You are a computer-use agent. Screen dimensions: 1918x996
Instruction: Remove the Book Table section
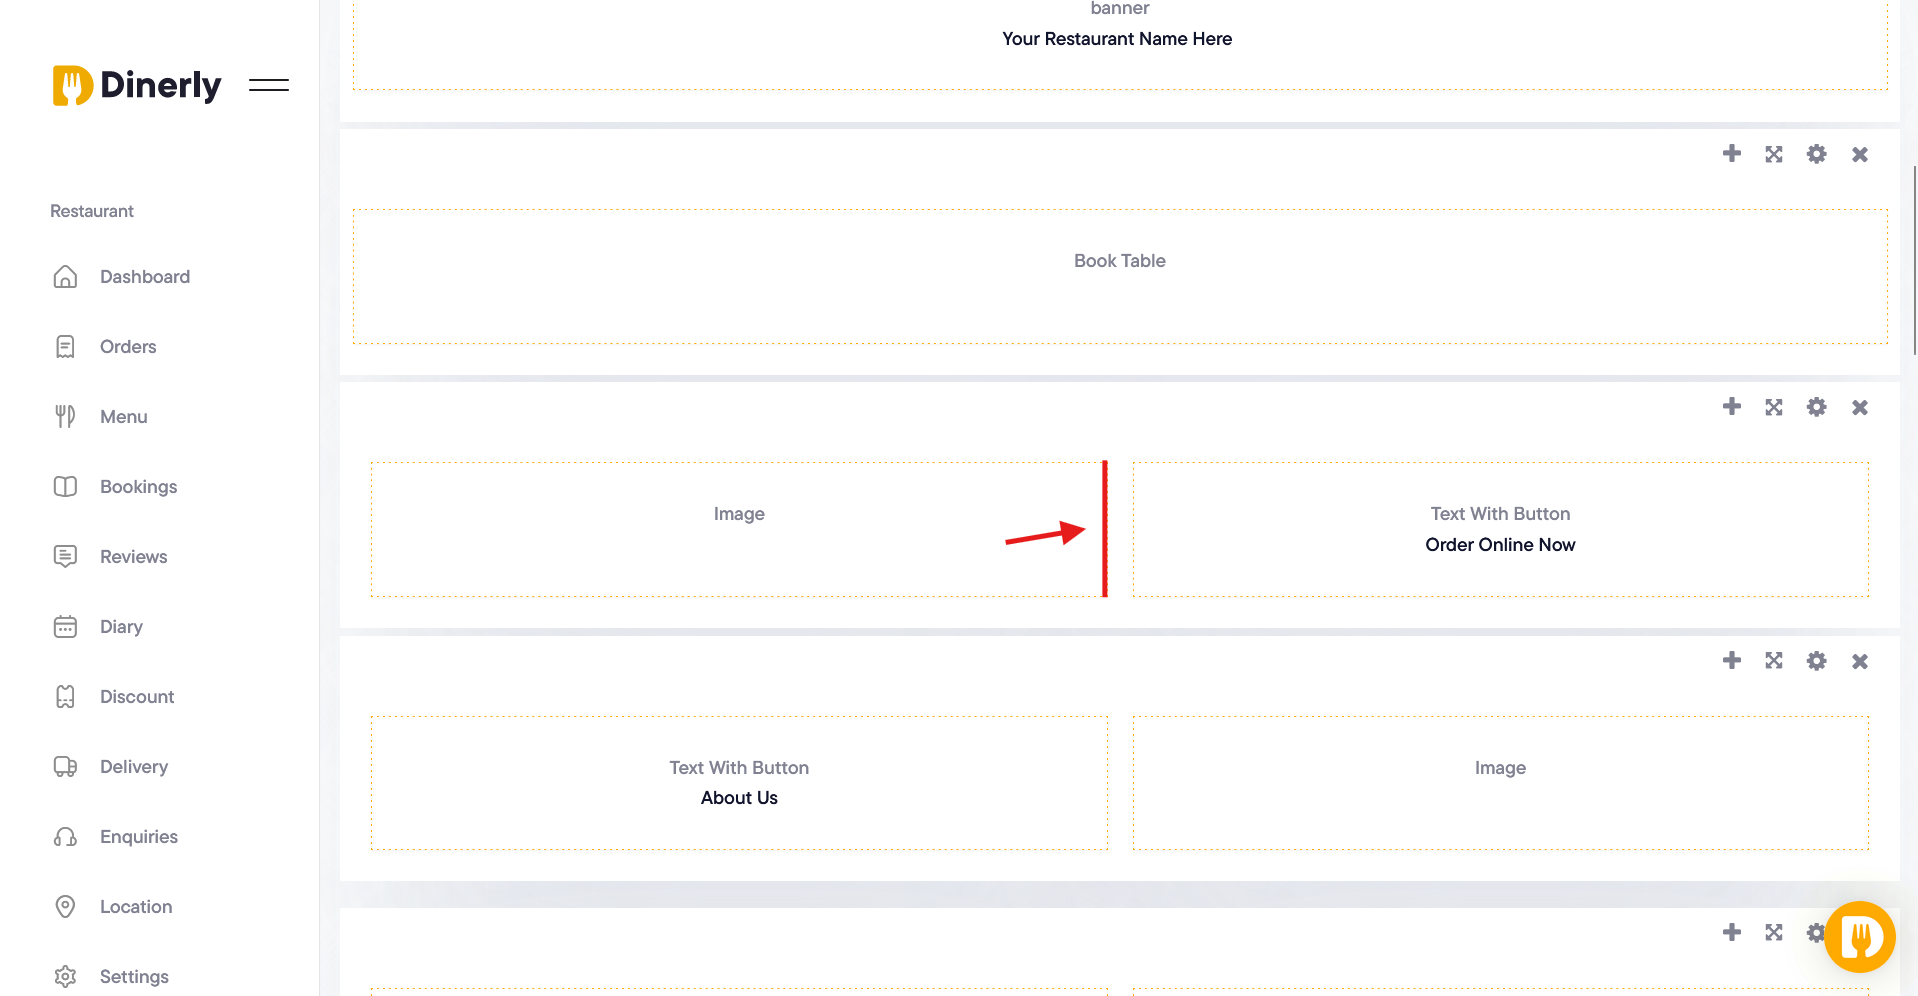[x=1860, y=154]
